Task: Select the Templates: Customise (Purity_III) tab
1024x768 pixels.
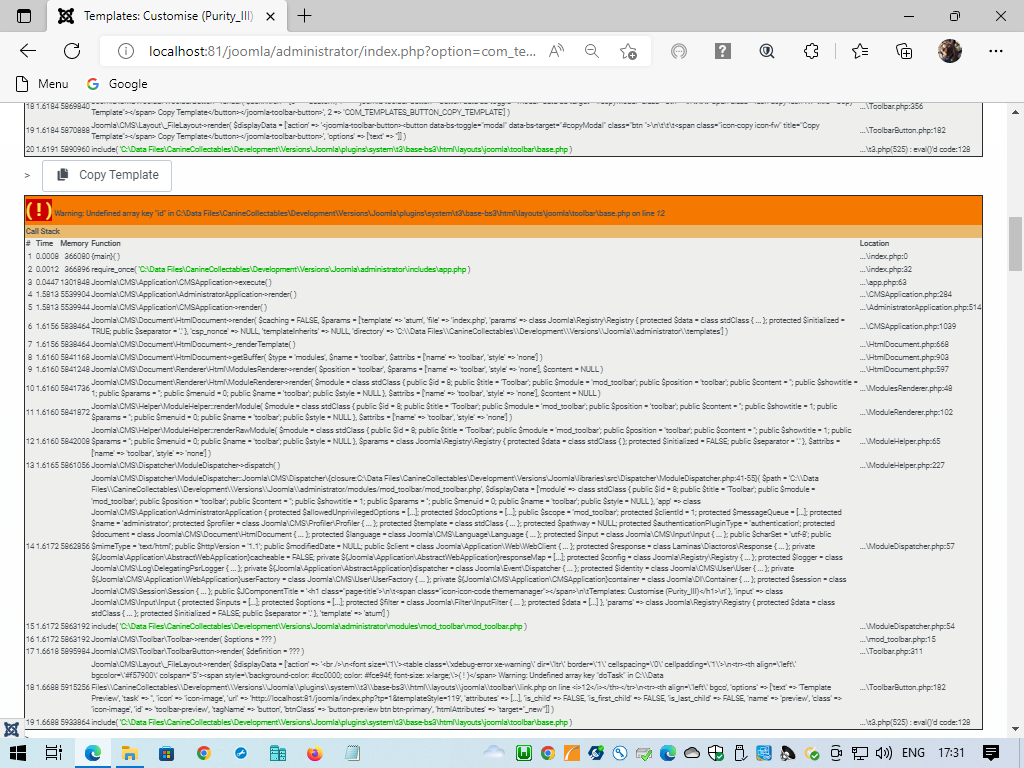Action: [x=168, y=16]
